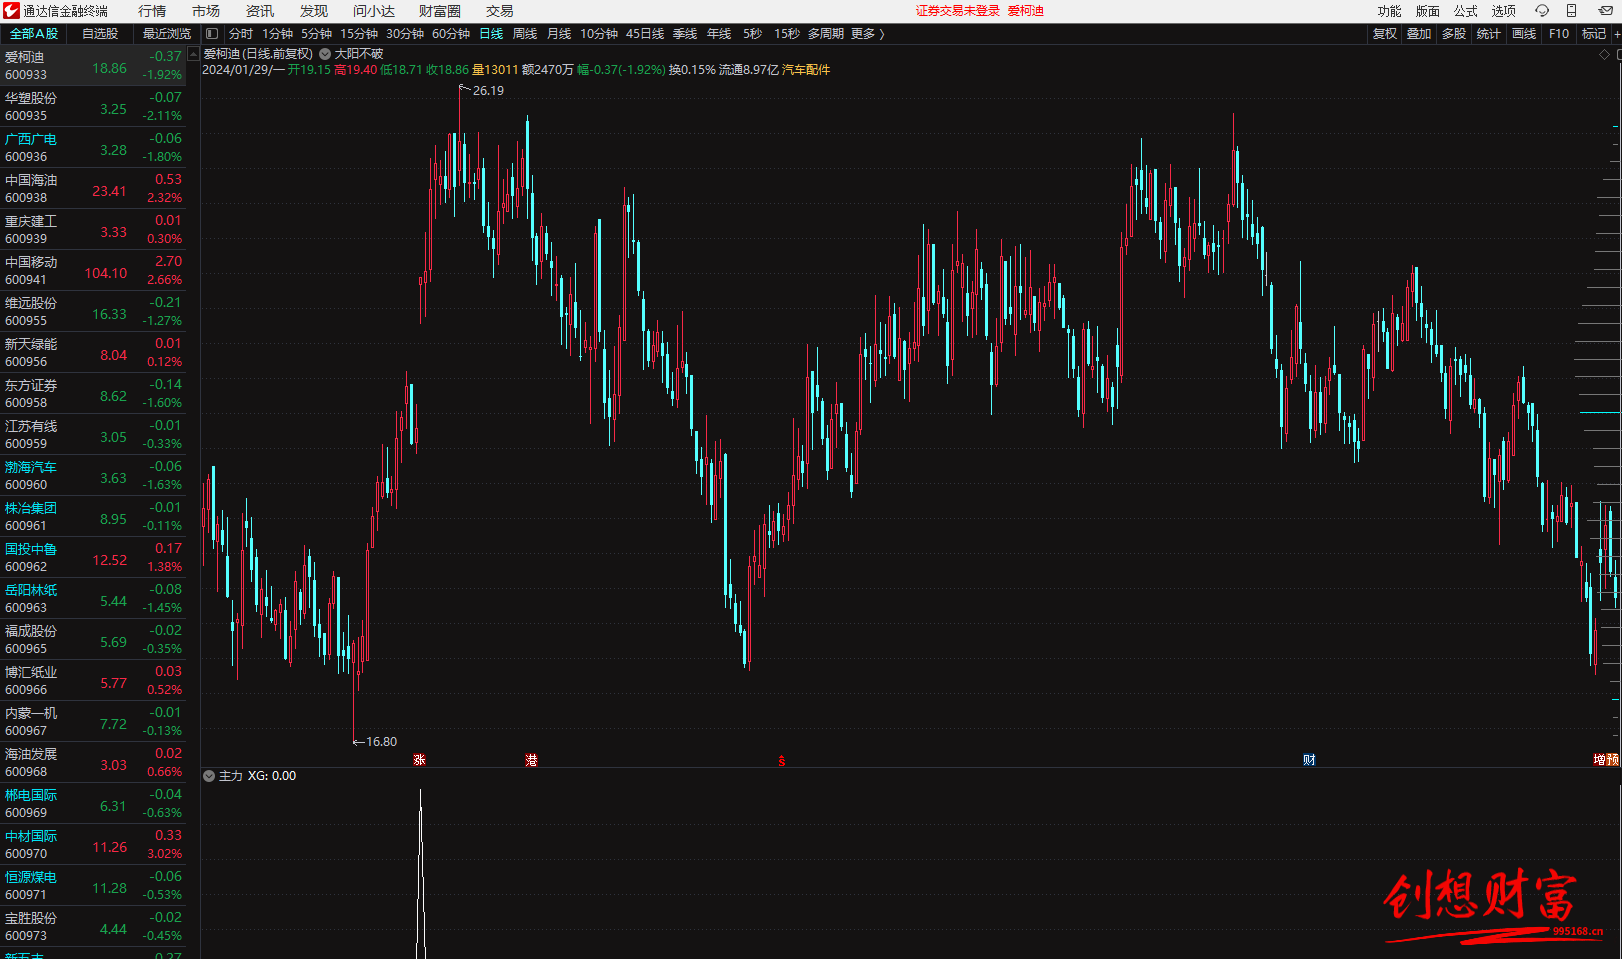Switch to 自选股 list tab
Image resolution: width=1622 pixels, height=959 pixels.
(100, 34)
